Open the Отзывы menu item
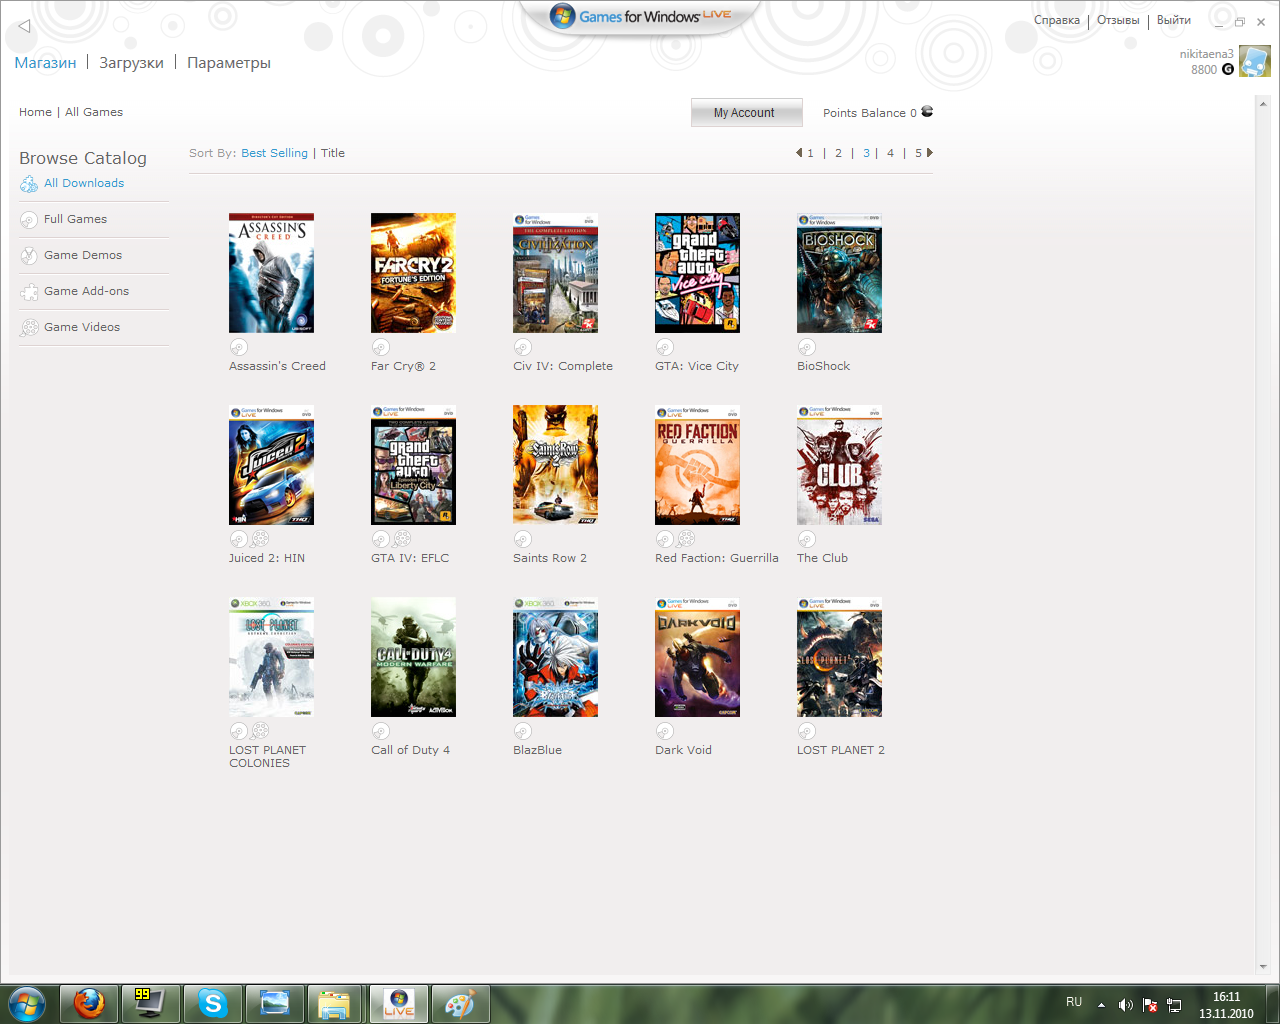1280x1024 pixels. [x=1118, y=20]
